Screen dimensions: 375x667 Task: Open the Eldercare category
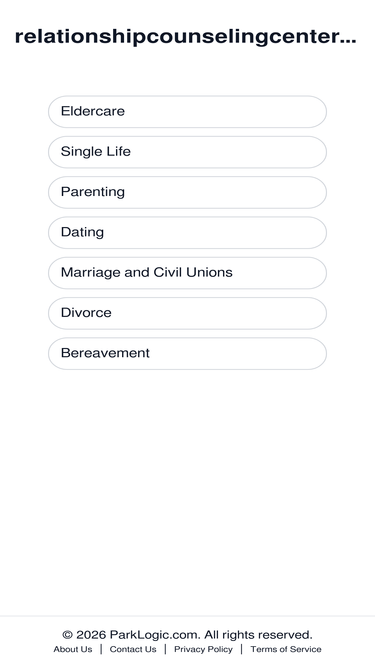[187, 111]
